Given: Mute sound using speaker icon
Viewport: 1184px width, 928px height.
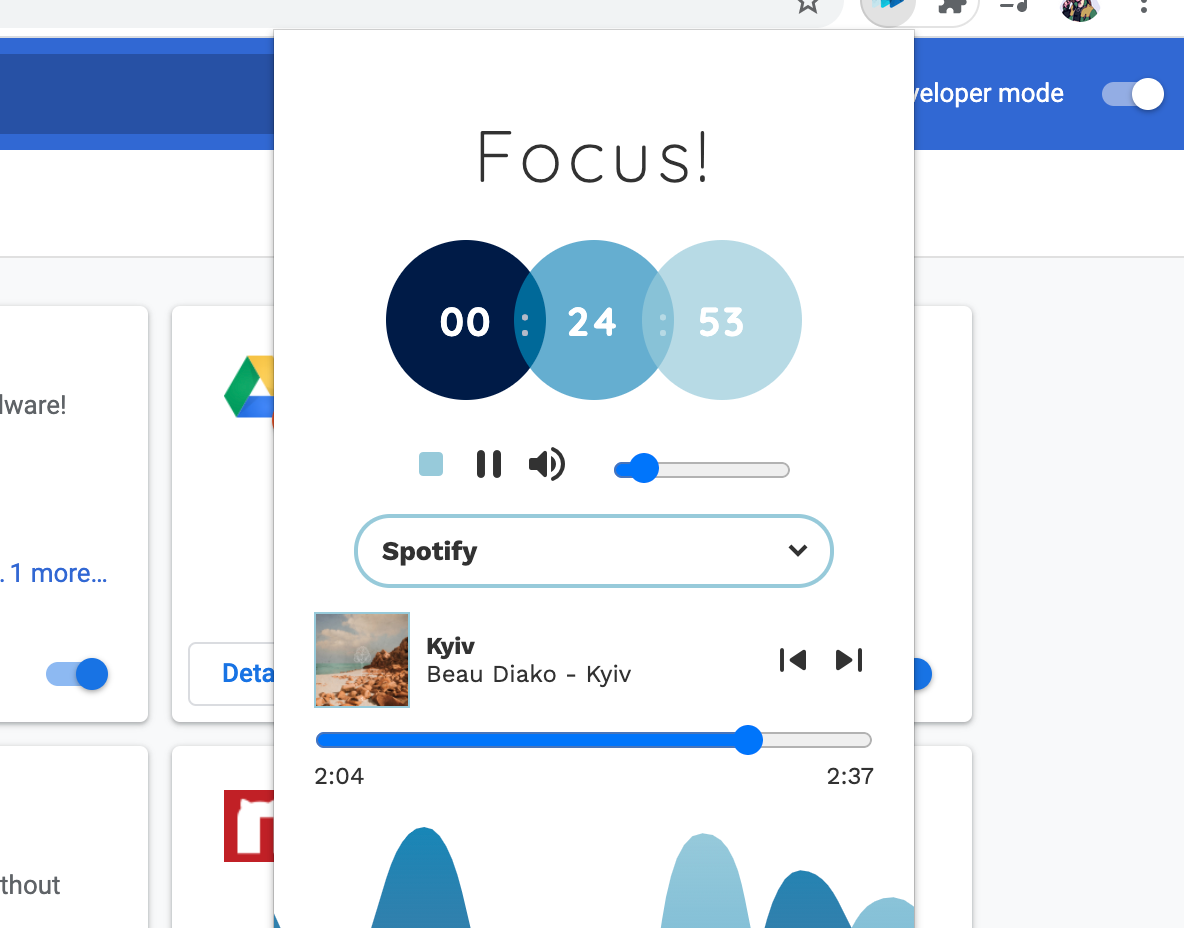Looking at the screenshot, I should coord(547,464).
